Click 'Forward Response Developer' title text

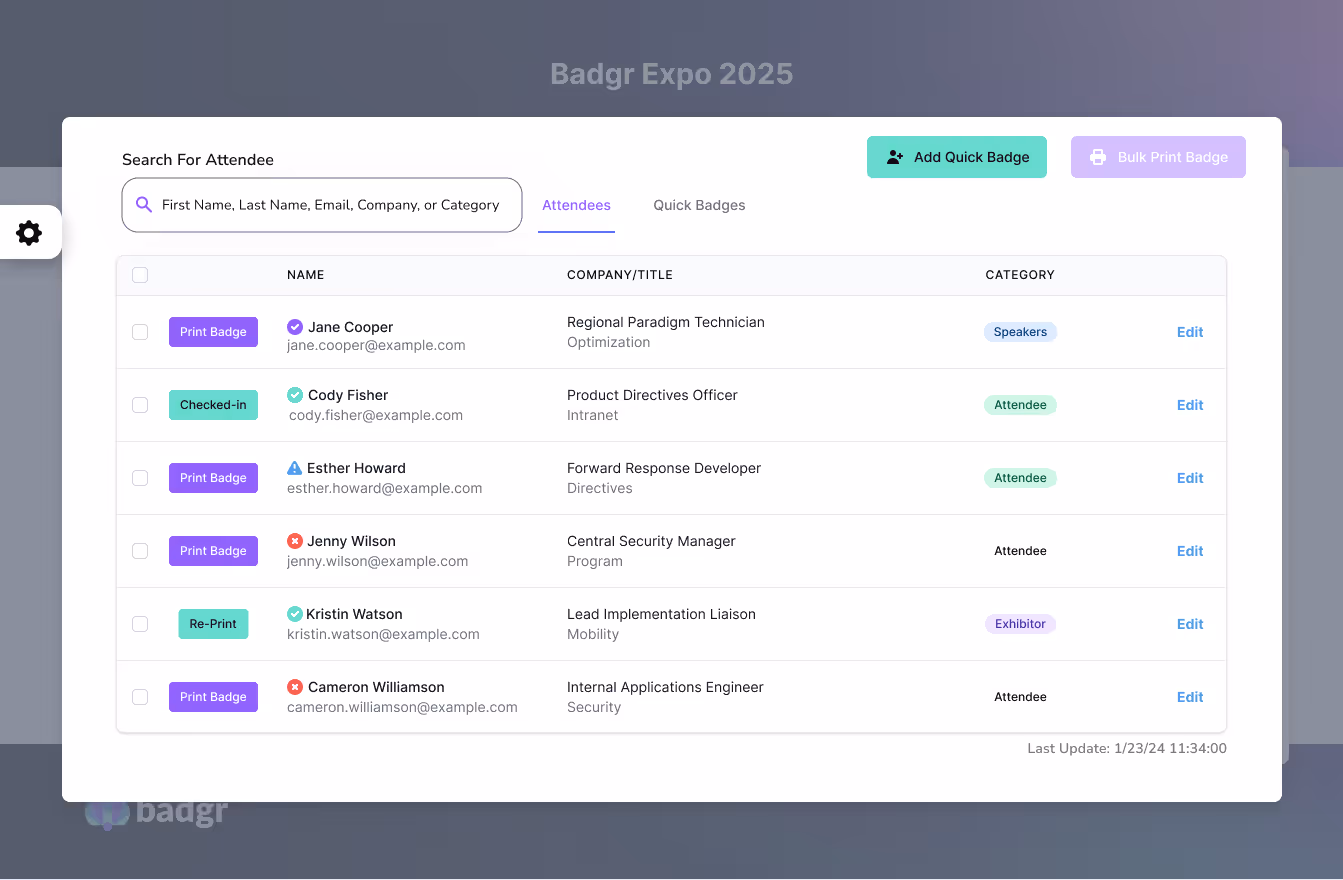[664, 468]
